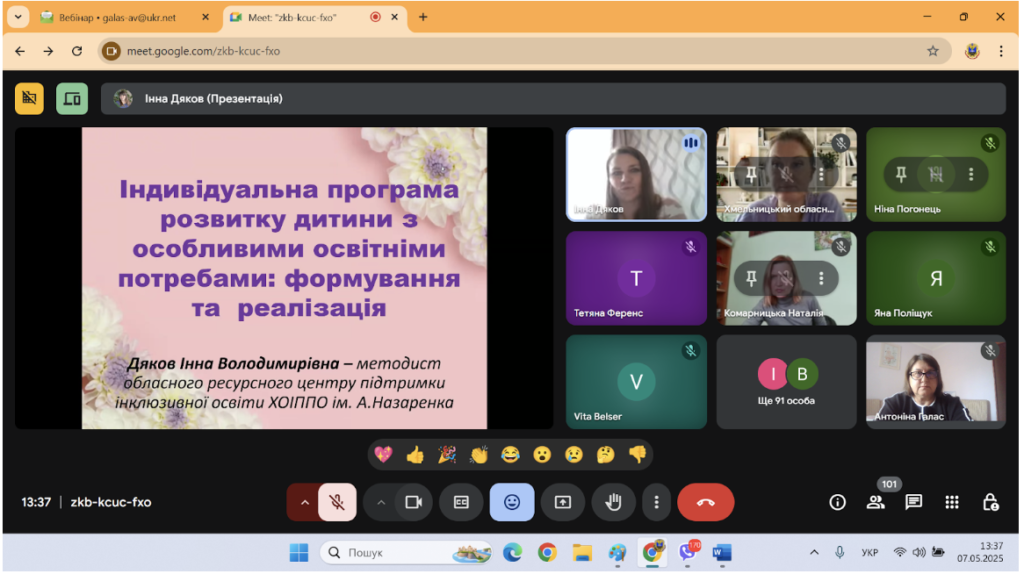The height and width of the screenshot is (574, 1024).
Task: Expand audio settings arrow beside microphone
Action: [304, 503]
